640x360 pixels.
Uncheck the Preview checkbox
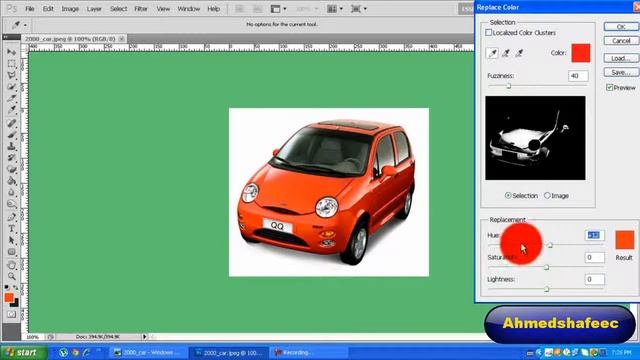[x=609, y=87]
